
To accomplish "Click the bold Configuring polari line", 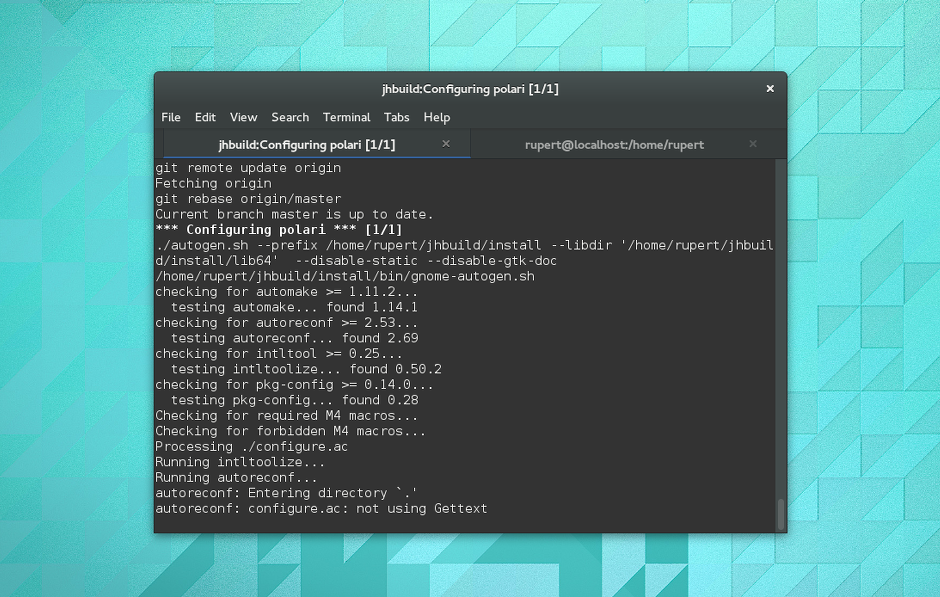I will [279, 230].
